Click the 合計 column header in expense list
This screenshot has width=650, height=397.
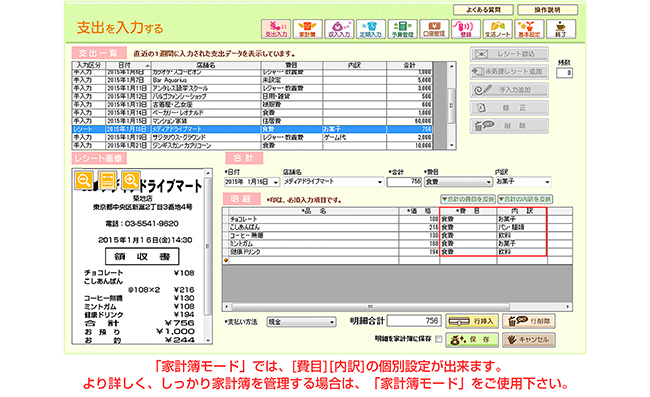[410, 65]
